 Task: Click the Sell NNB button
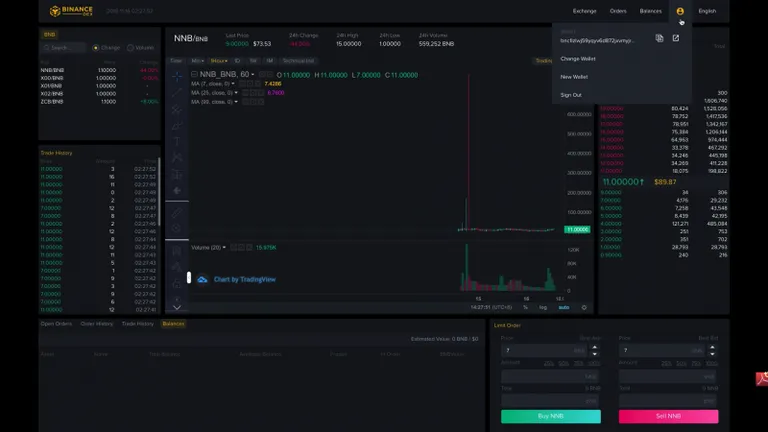pos(668,416)
